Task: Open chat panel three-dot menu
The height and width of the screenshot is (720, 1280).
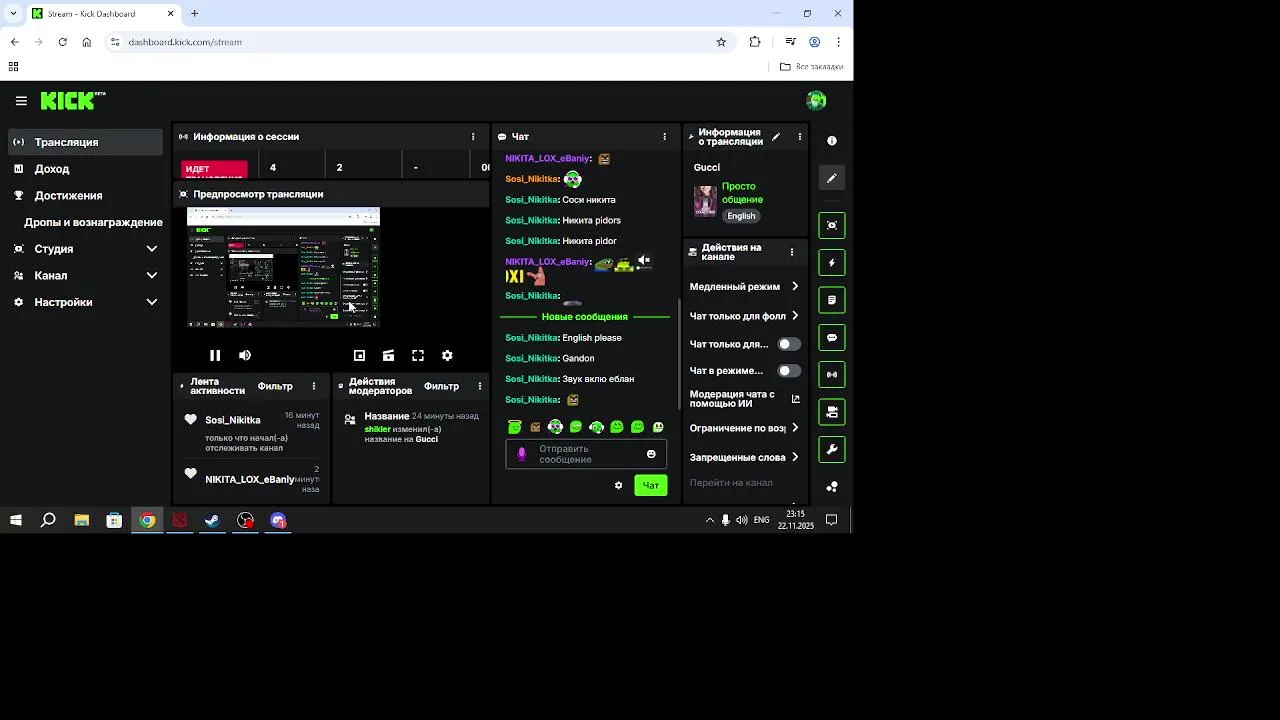Action: coord(665,137)
